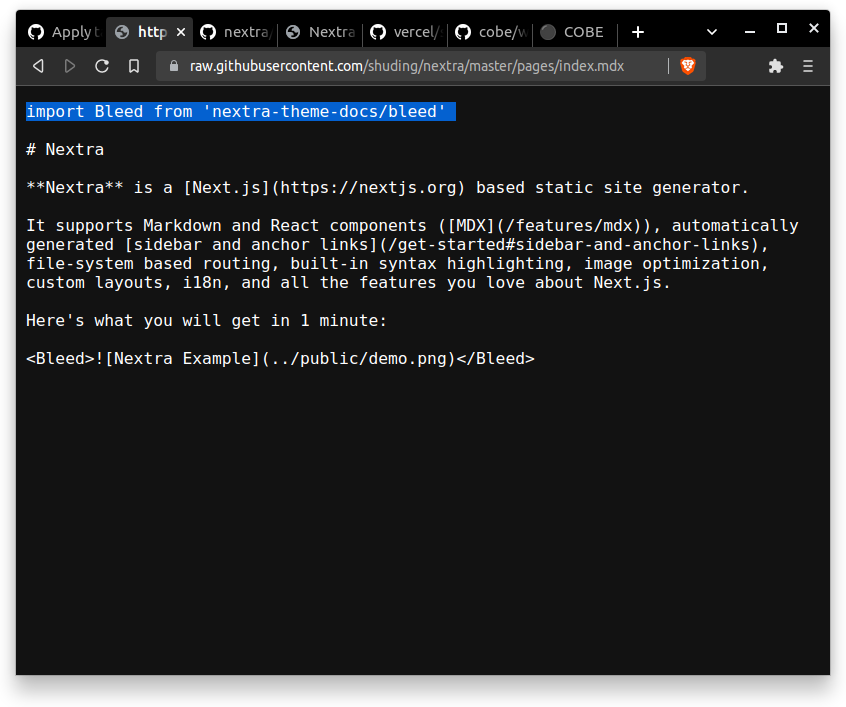Click the padlock icon in the address bar
The width and height of the screenshot is (846, 707).
click(x=174, y=66)
